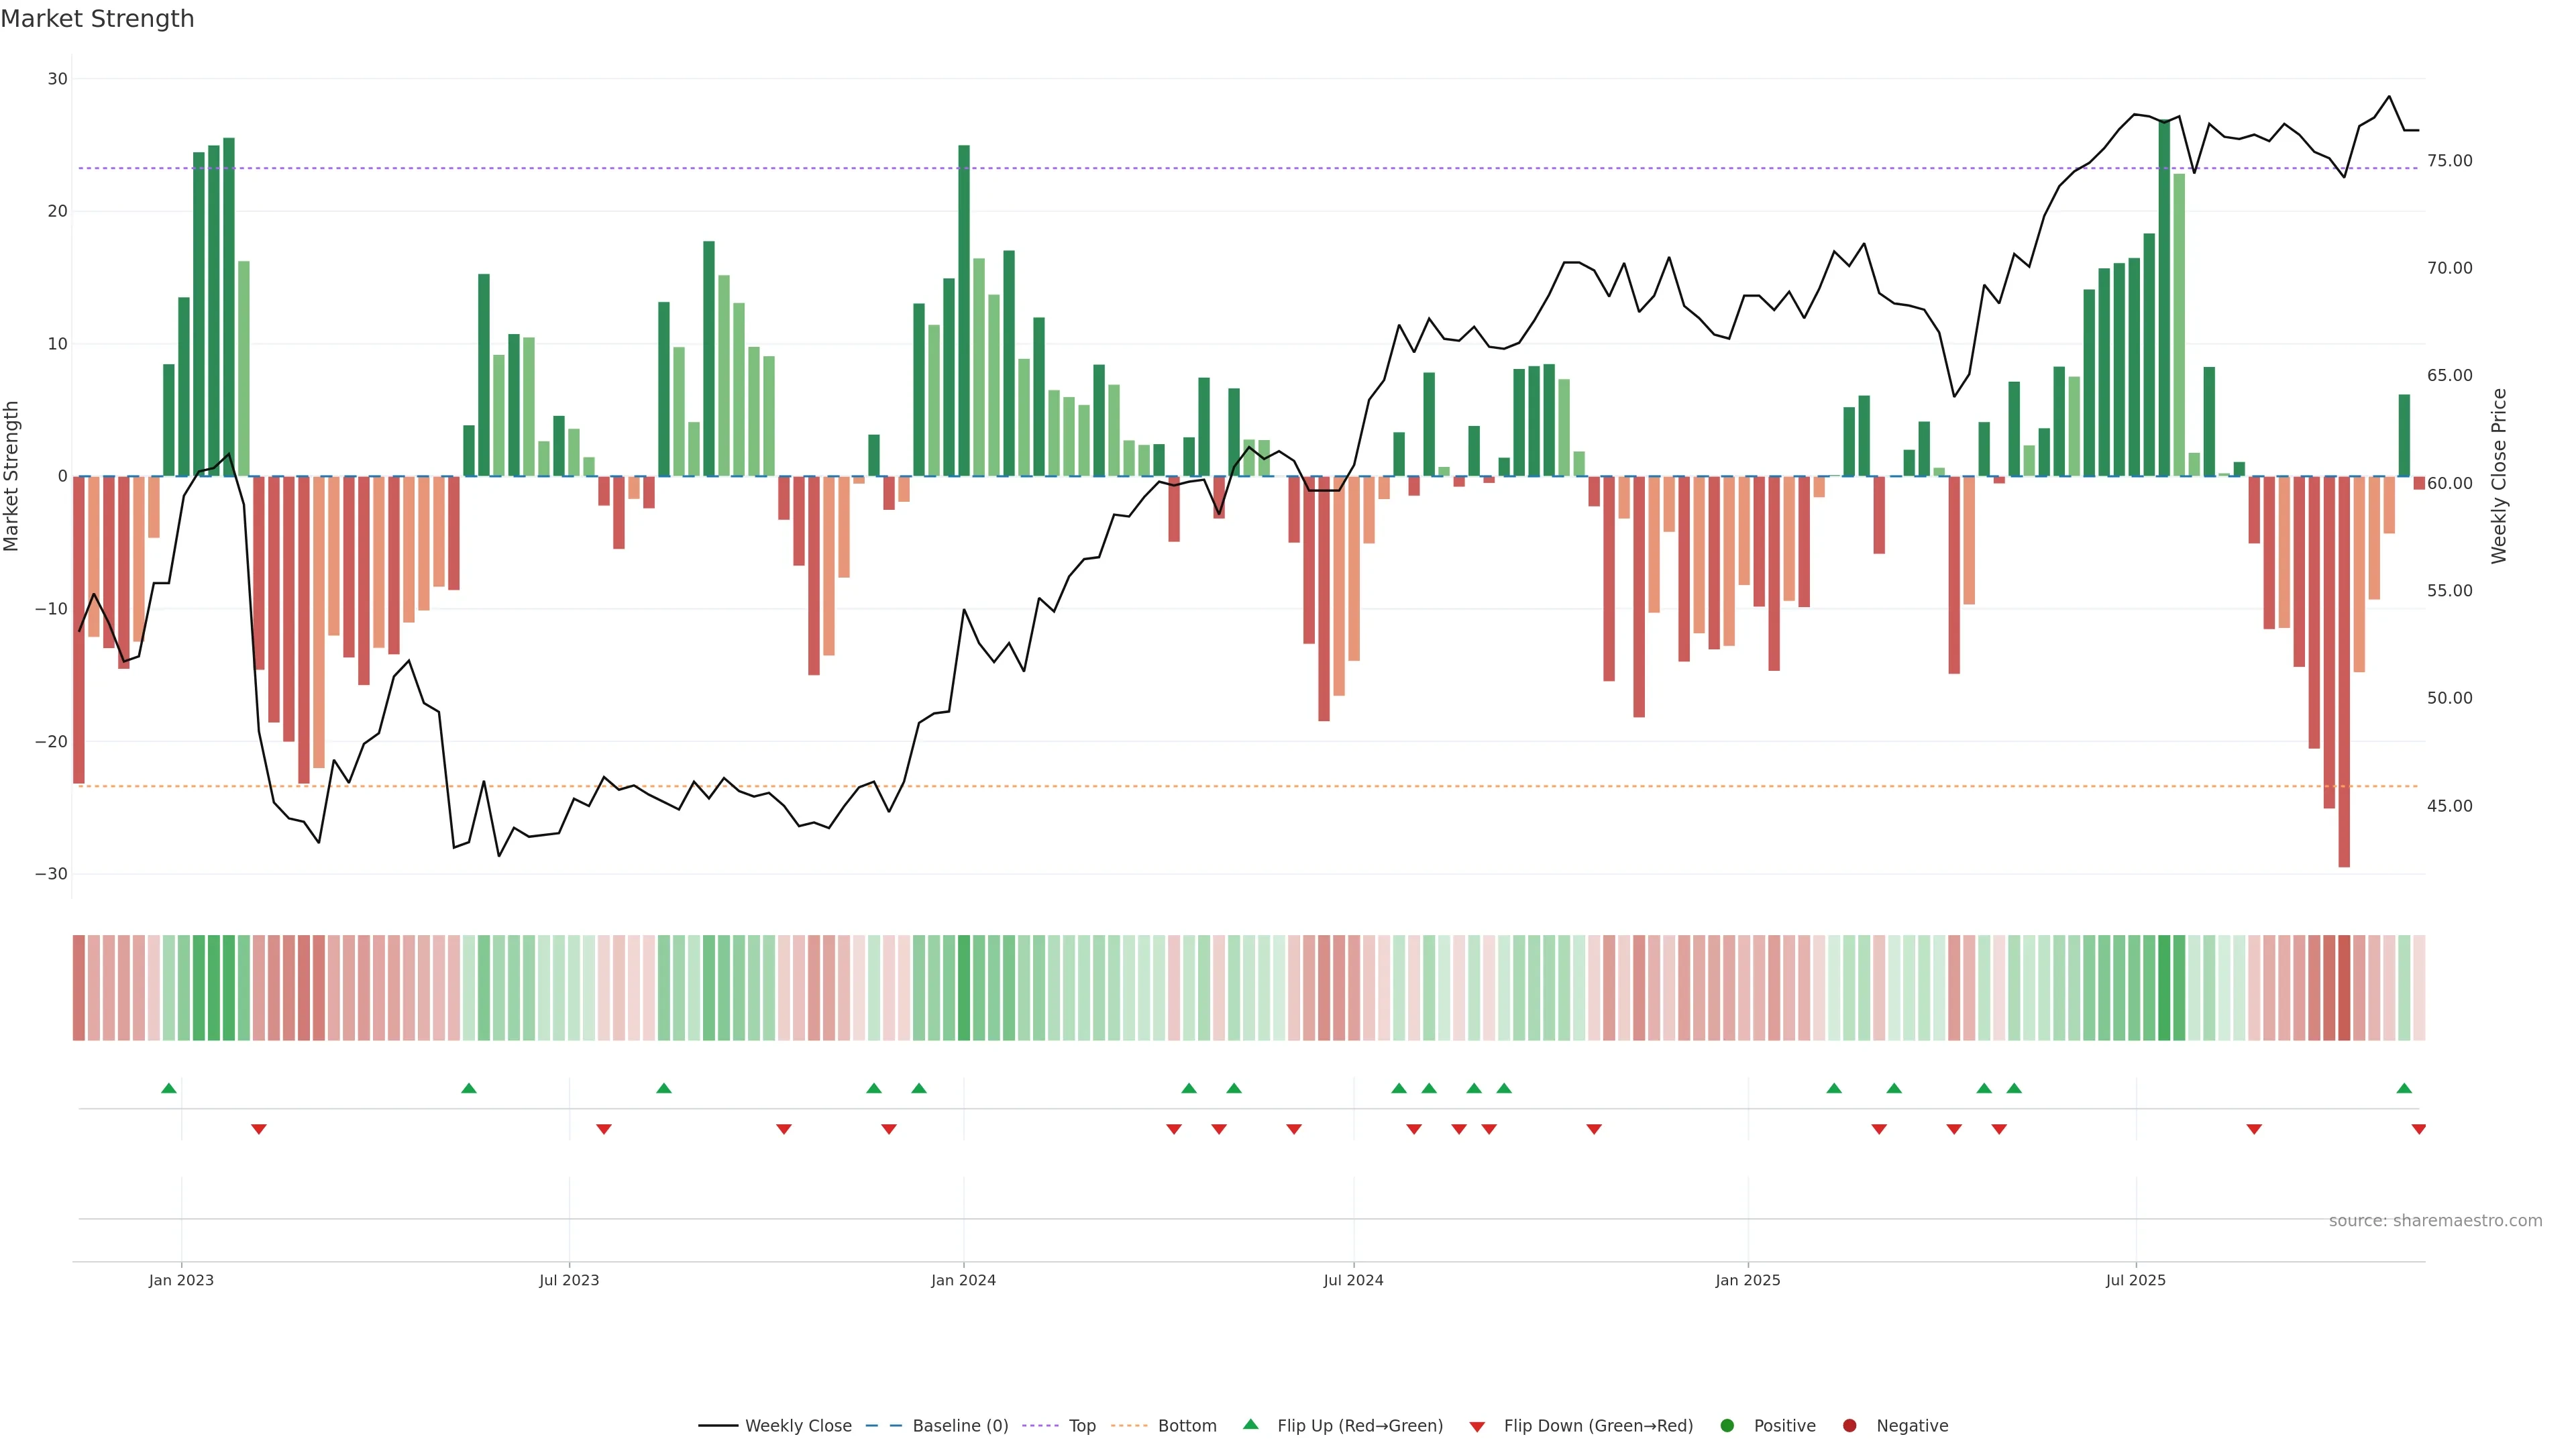This screenshot has height=1449, width=2576.
Task: Click the rightmost green flip-up triangle marker
Action: pos(2404,1088)
